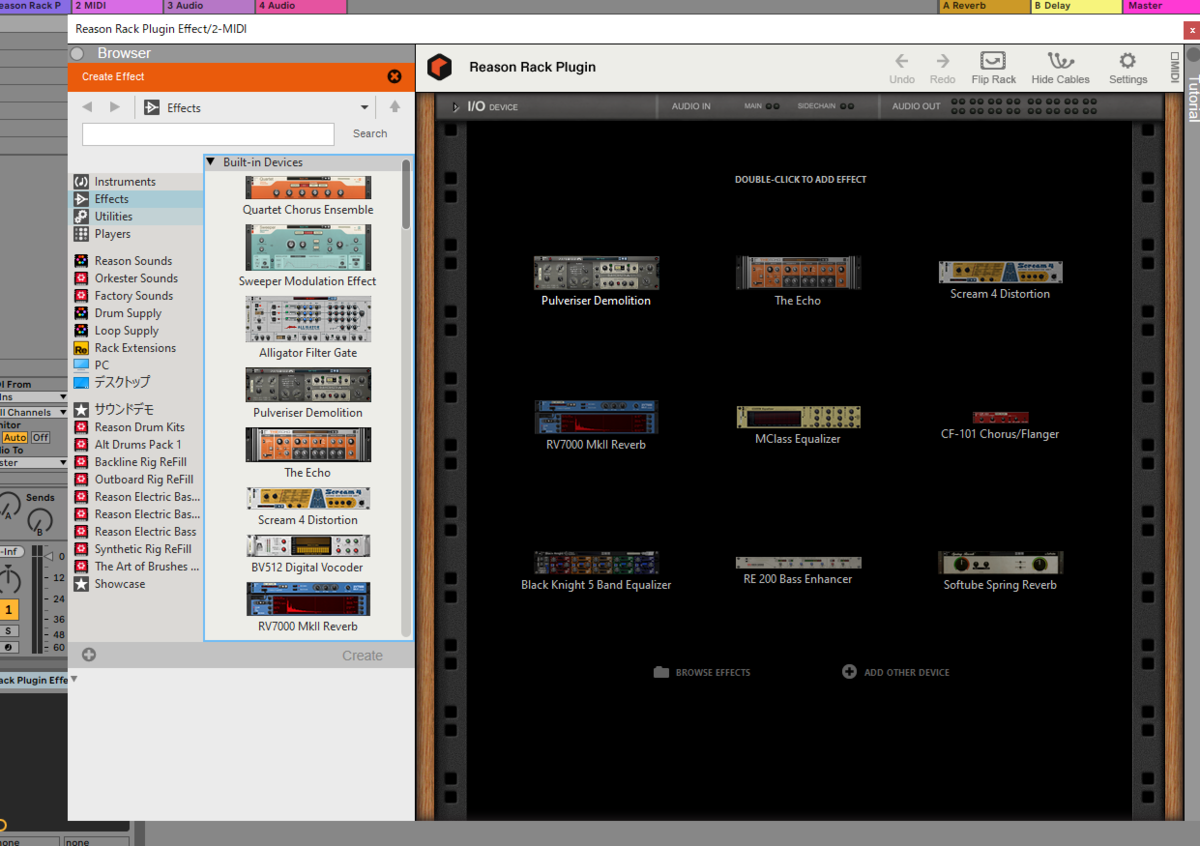Click Add Other Device in rack
This screenshot has width=1200, height=846.
896,672
